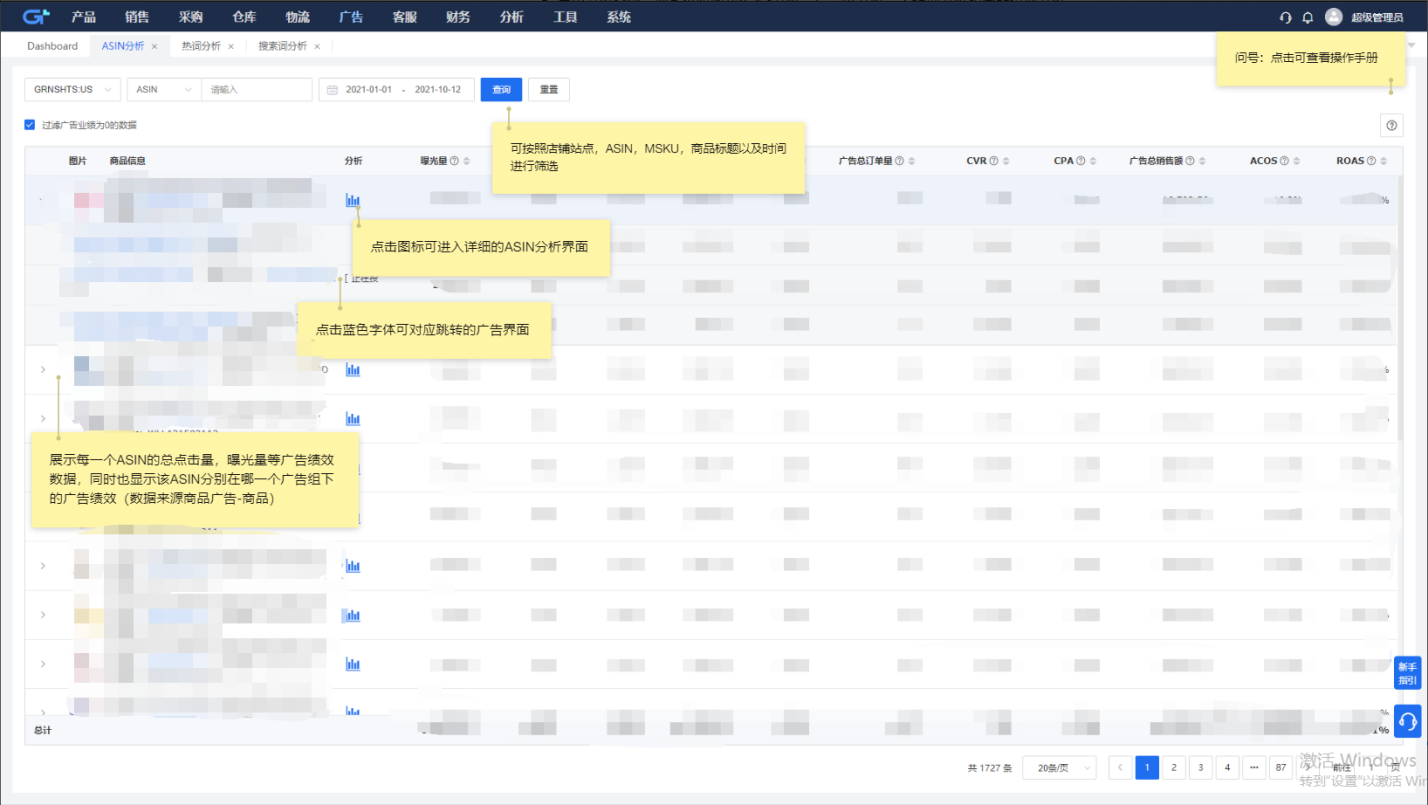Click the 请输入 search input field

pyautogui.click(x=257, y=90)
